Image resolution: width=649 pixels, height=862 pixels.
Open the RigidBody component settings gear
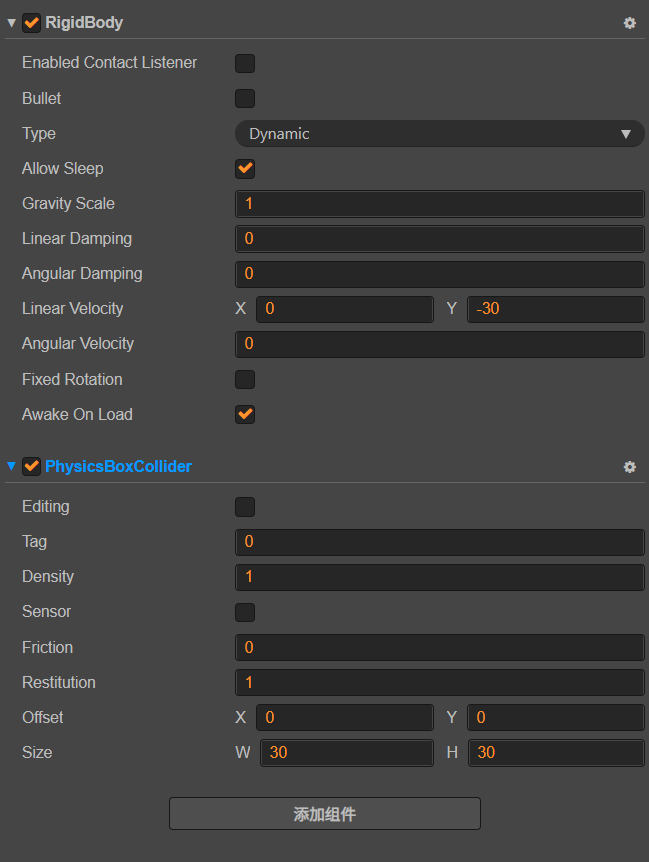[629, 23]
